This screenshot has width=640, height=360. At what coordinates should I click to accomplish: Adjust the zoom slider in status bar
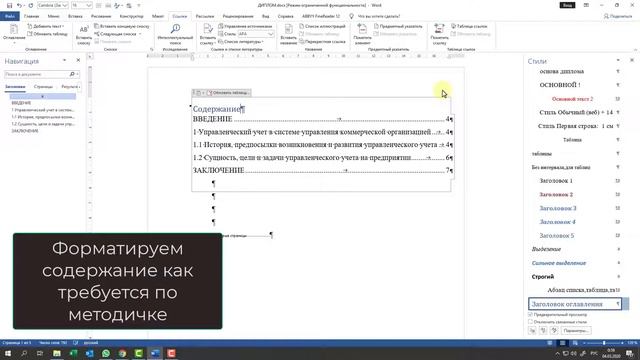click(604, 343)
